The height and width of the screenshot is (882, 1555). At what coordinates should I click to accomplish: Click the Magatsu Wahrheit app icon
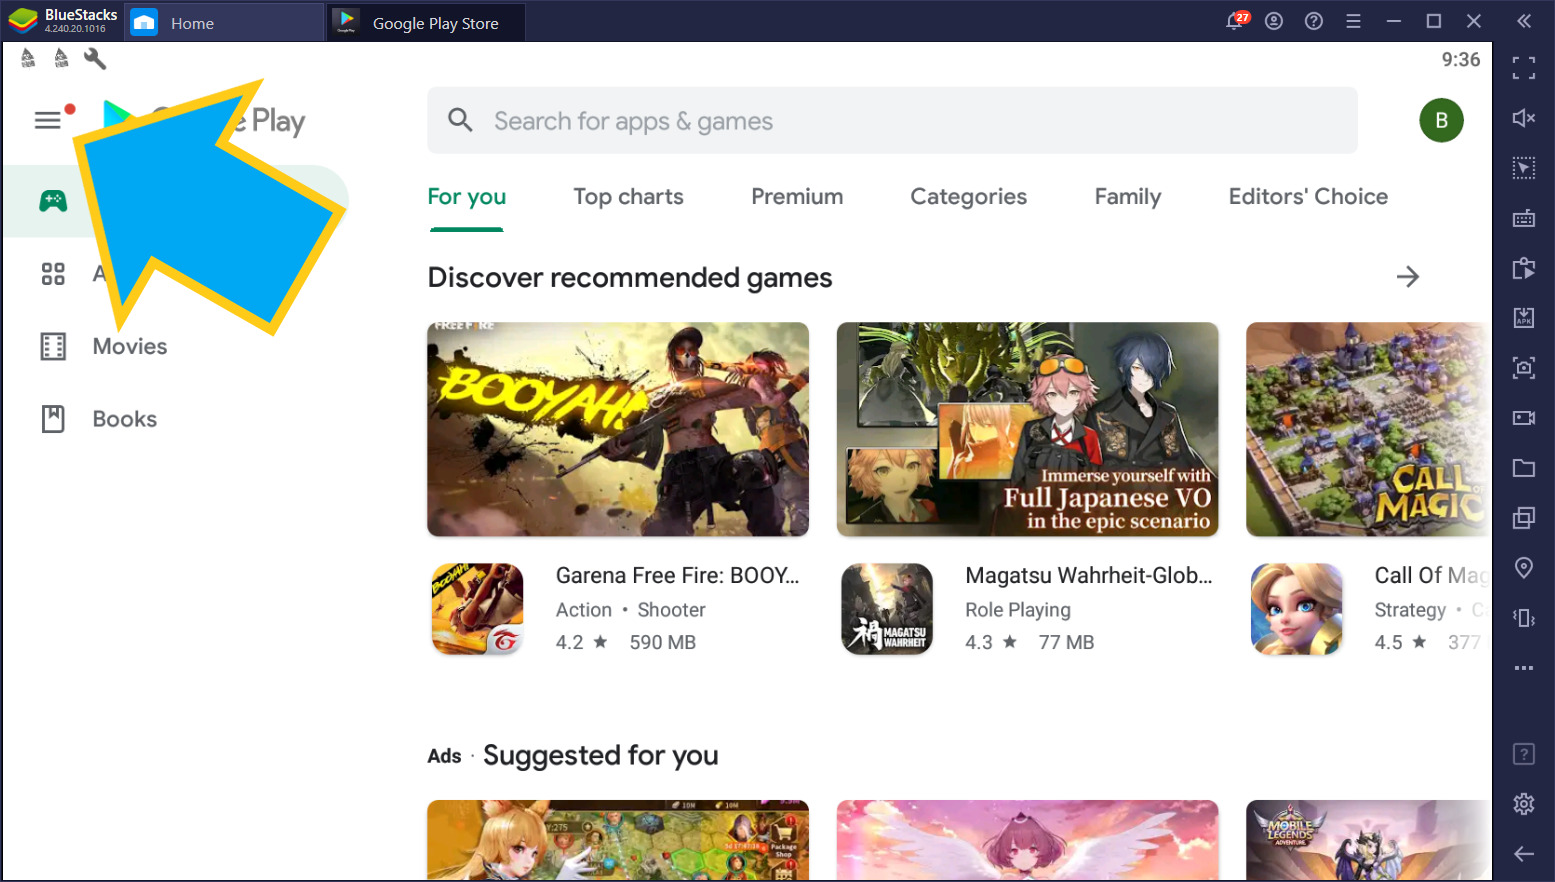coord(887,609)
